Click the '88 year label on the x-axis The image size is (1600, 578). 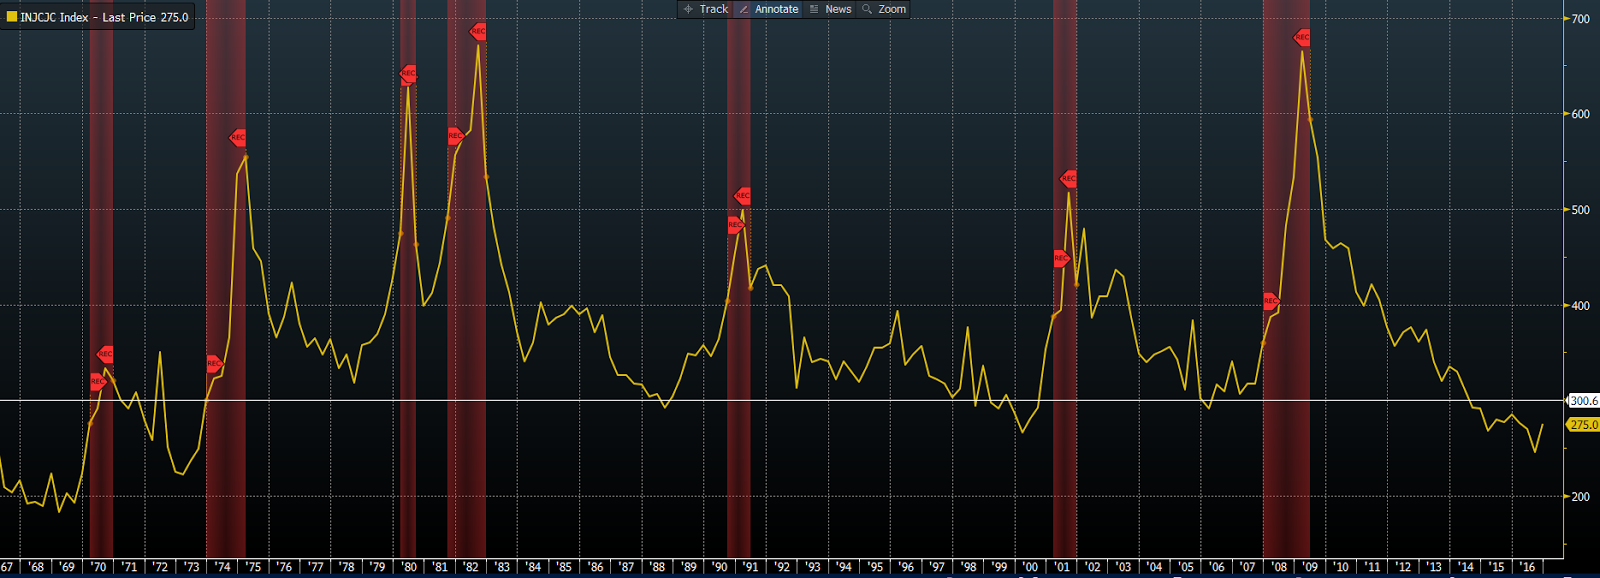pyautogui.click(x=657, y=567)
